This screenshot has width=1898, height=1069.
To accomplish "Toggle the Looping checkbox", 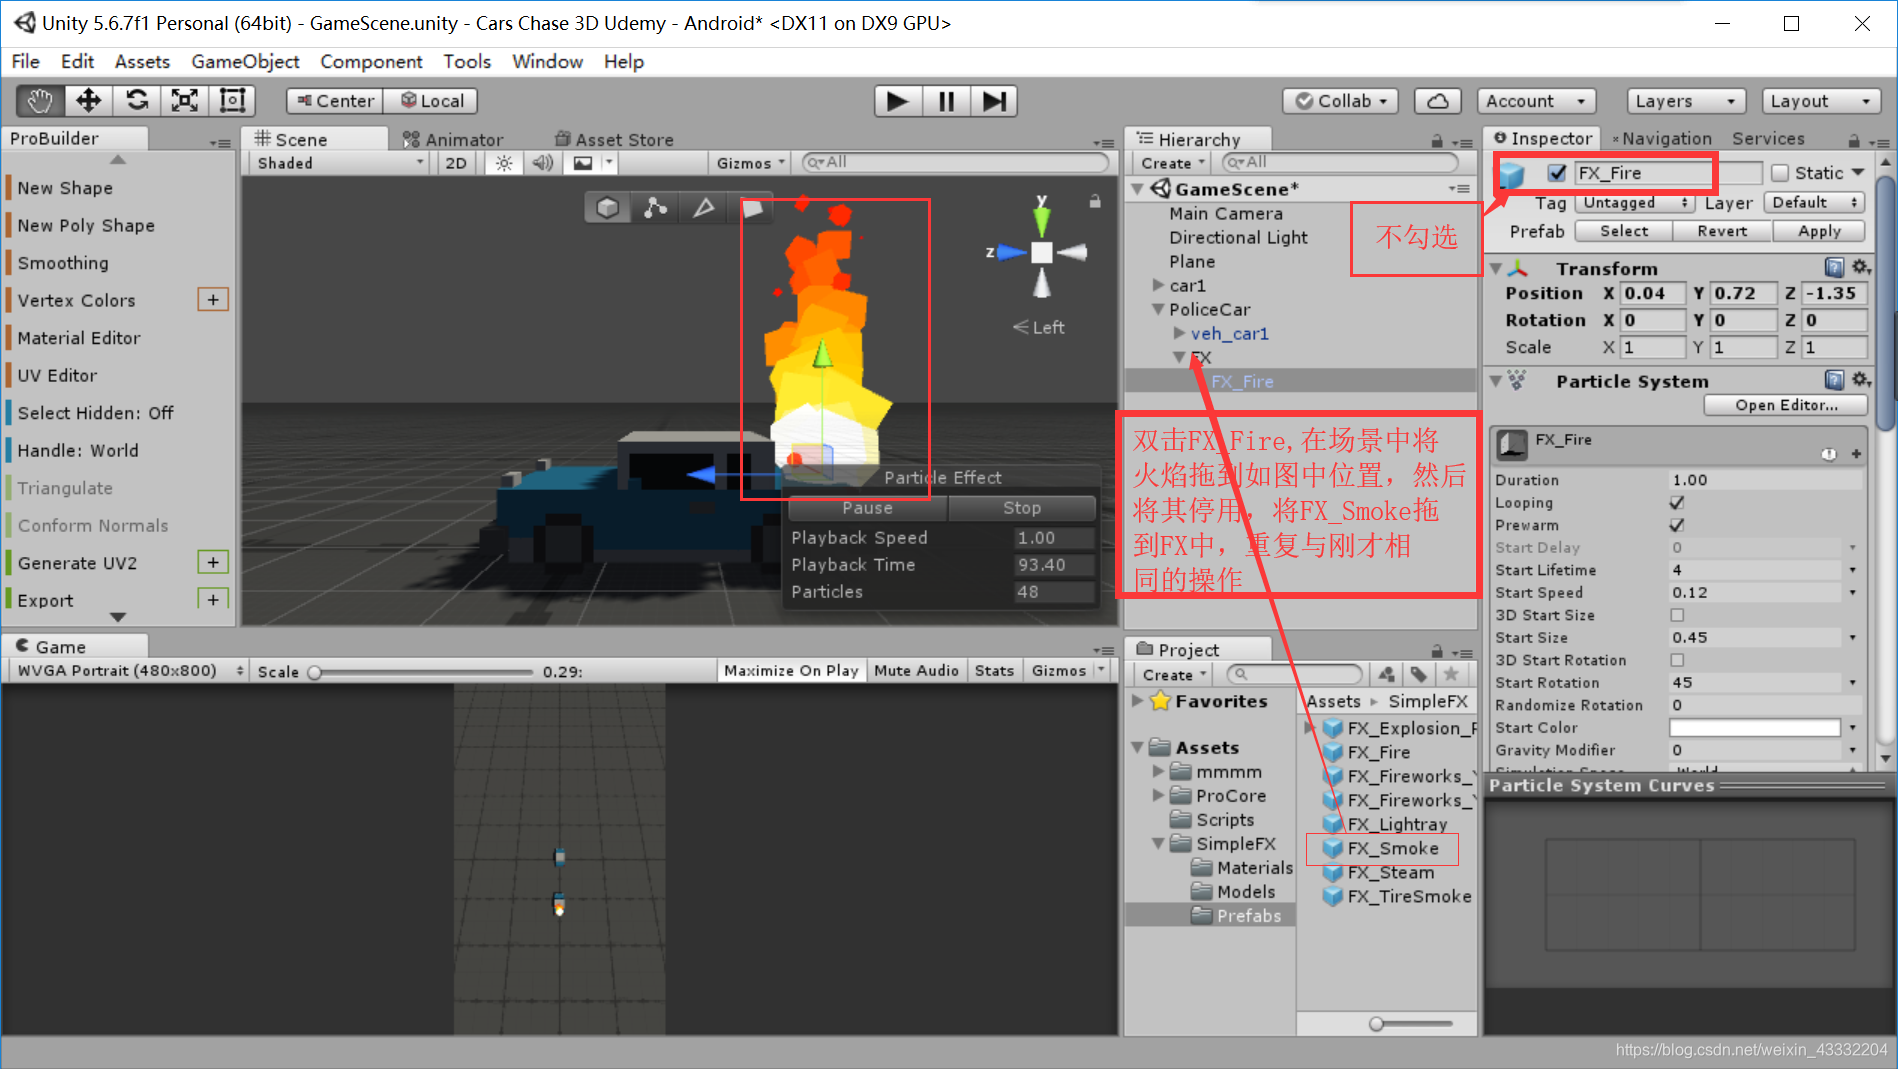I will pos(1677,503).
